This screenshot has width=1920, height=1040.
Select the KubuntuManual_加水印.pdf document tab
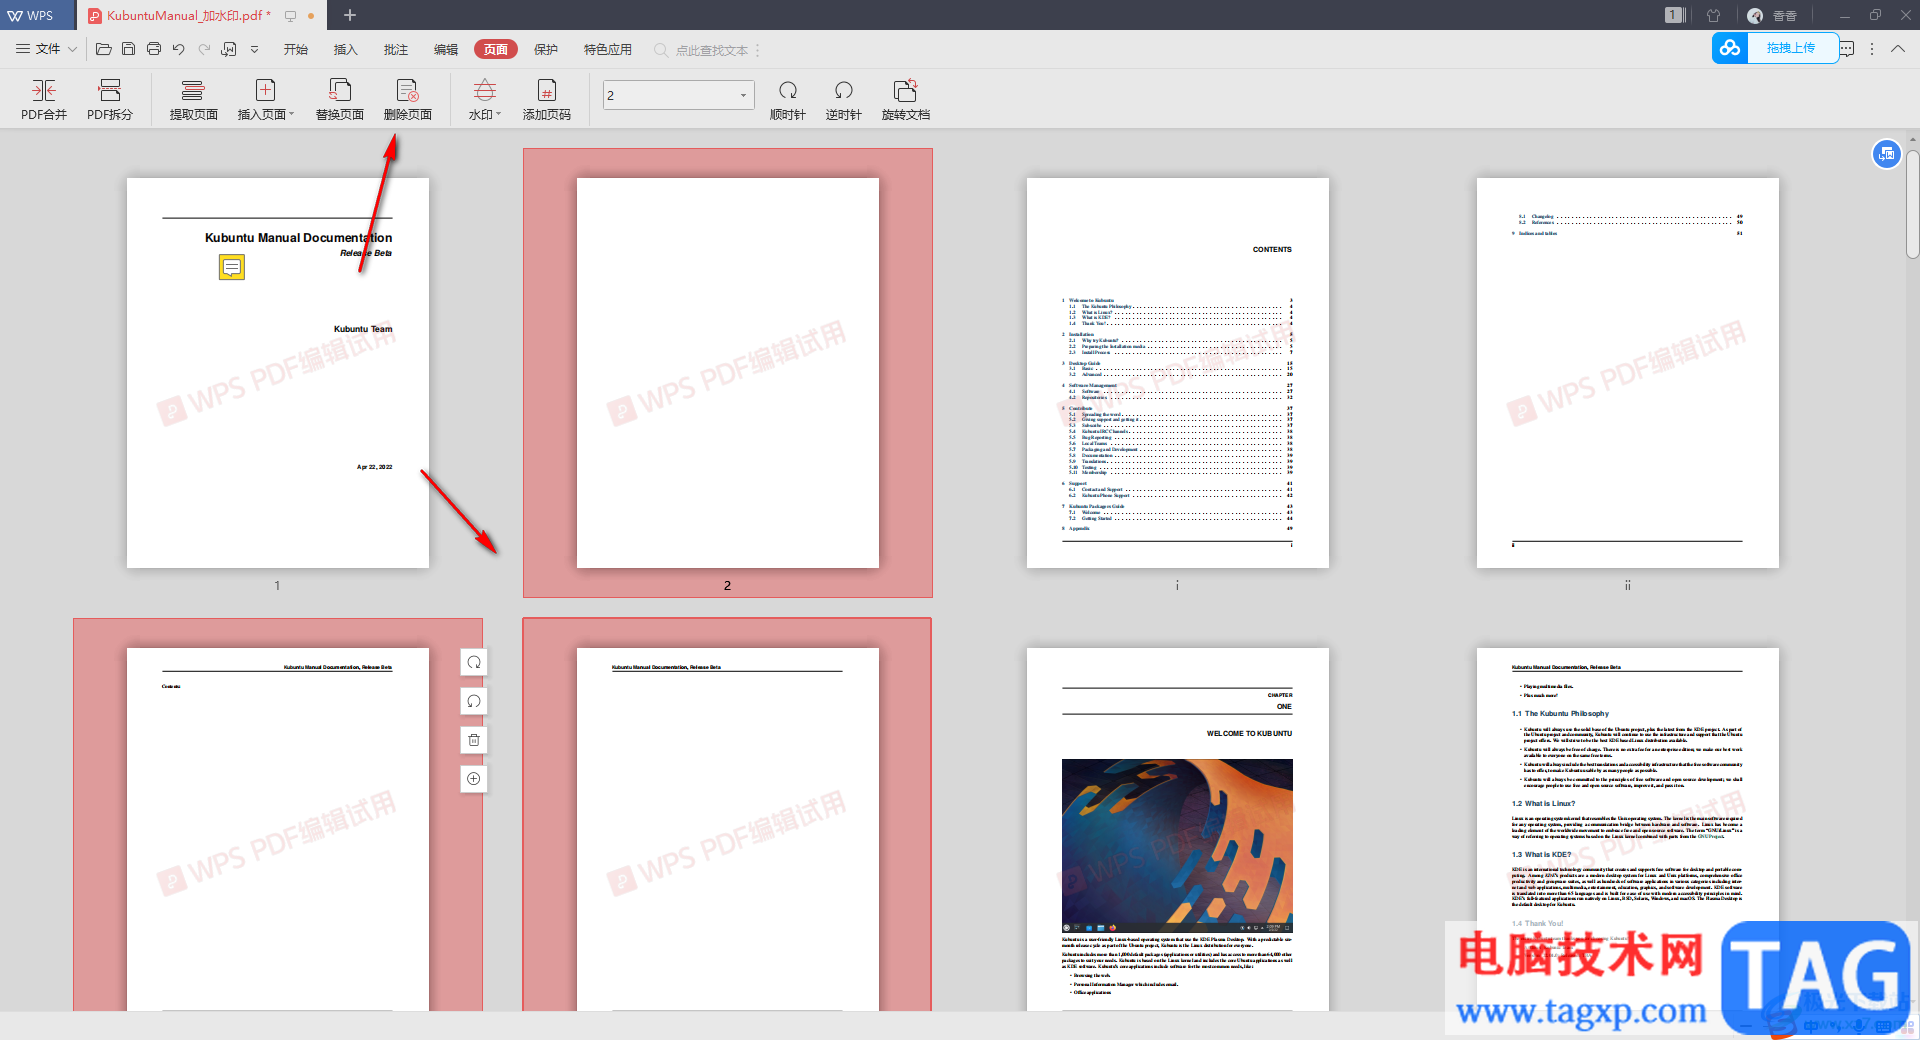click(x=186, y=15)
